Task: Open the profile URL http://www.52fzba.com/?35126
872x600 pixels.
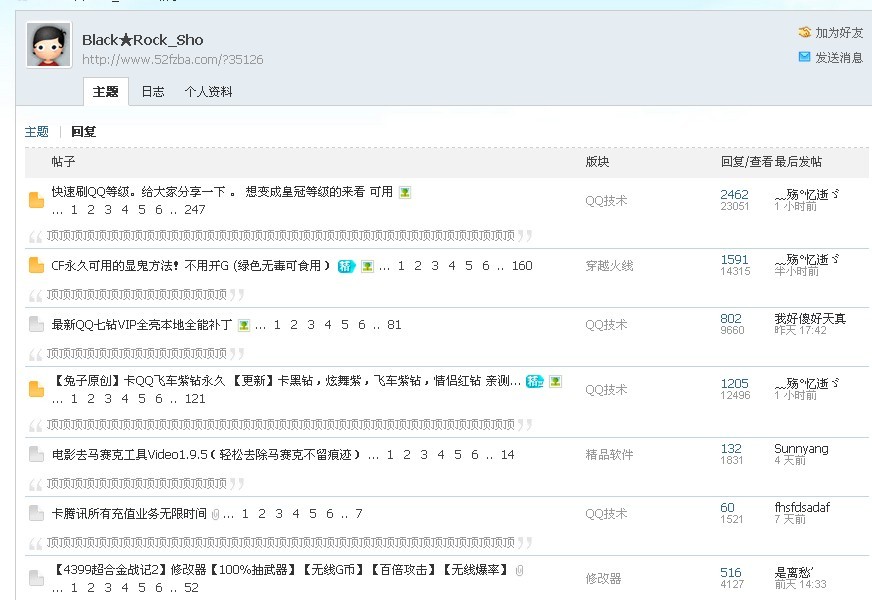Action: (x=172, y=59)
